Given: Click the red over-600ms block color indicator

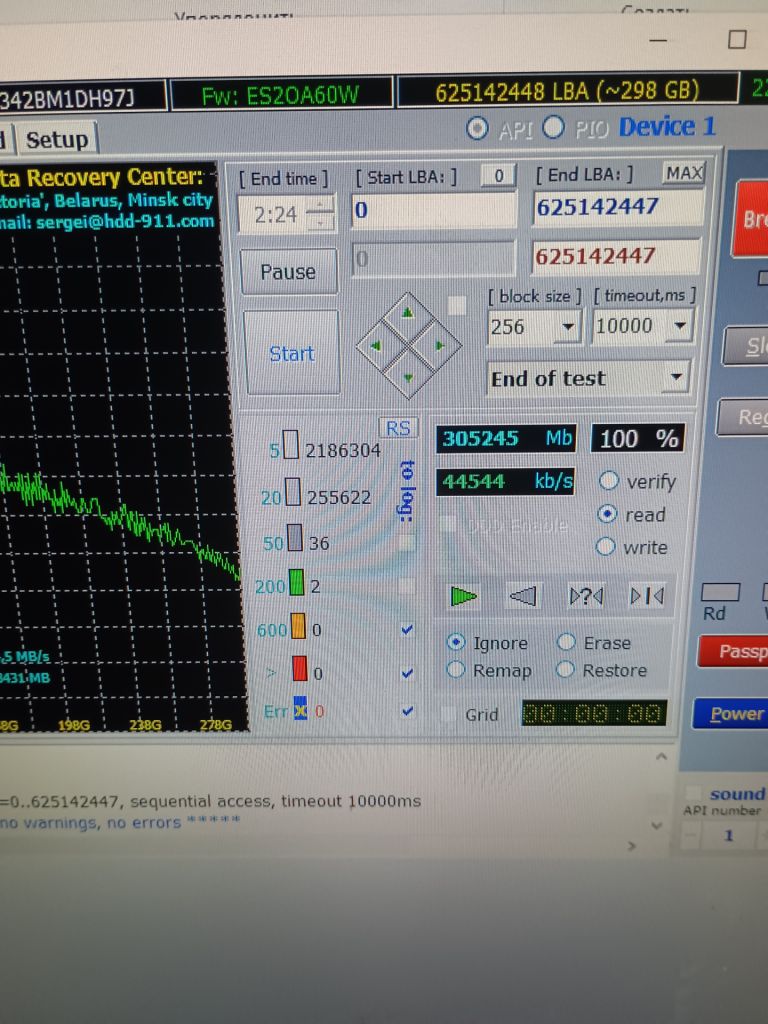Looking at the screenshot, I should click(x=300, y=669).
